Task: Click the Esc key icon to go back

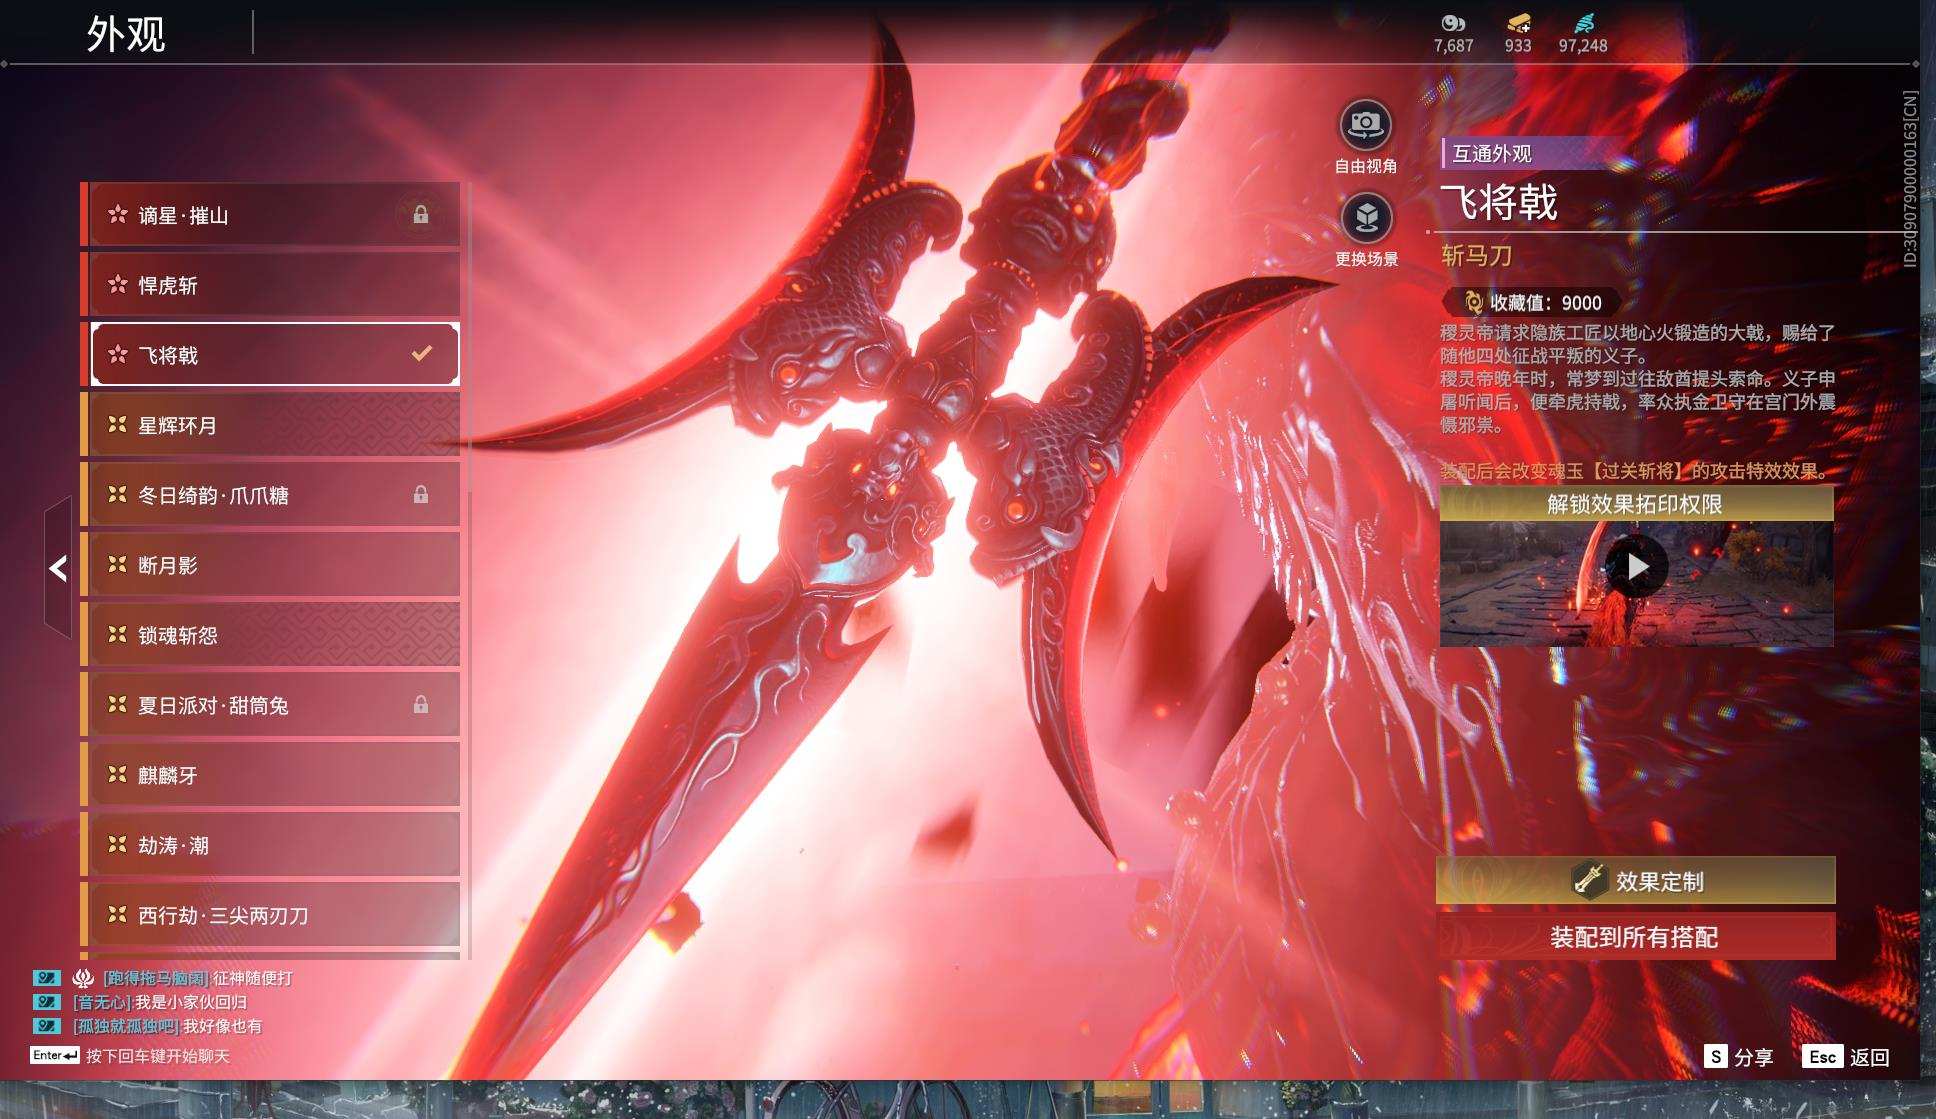Action: [1822, 1056]
